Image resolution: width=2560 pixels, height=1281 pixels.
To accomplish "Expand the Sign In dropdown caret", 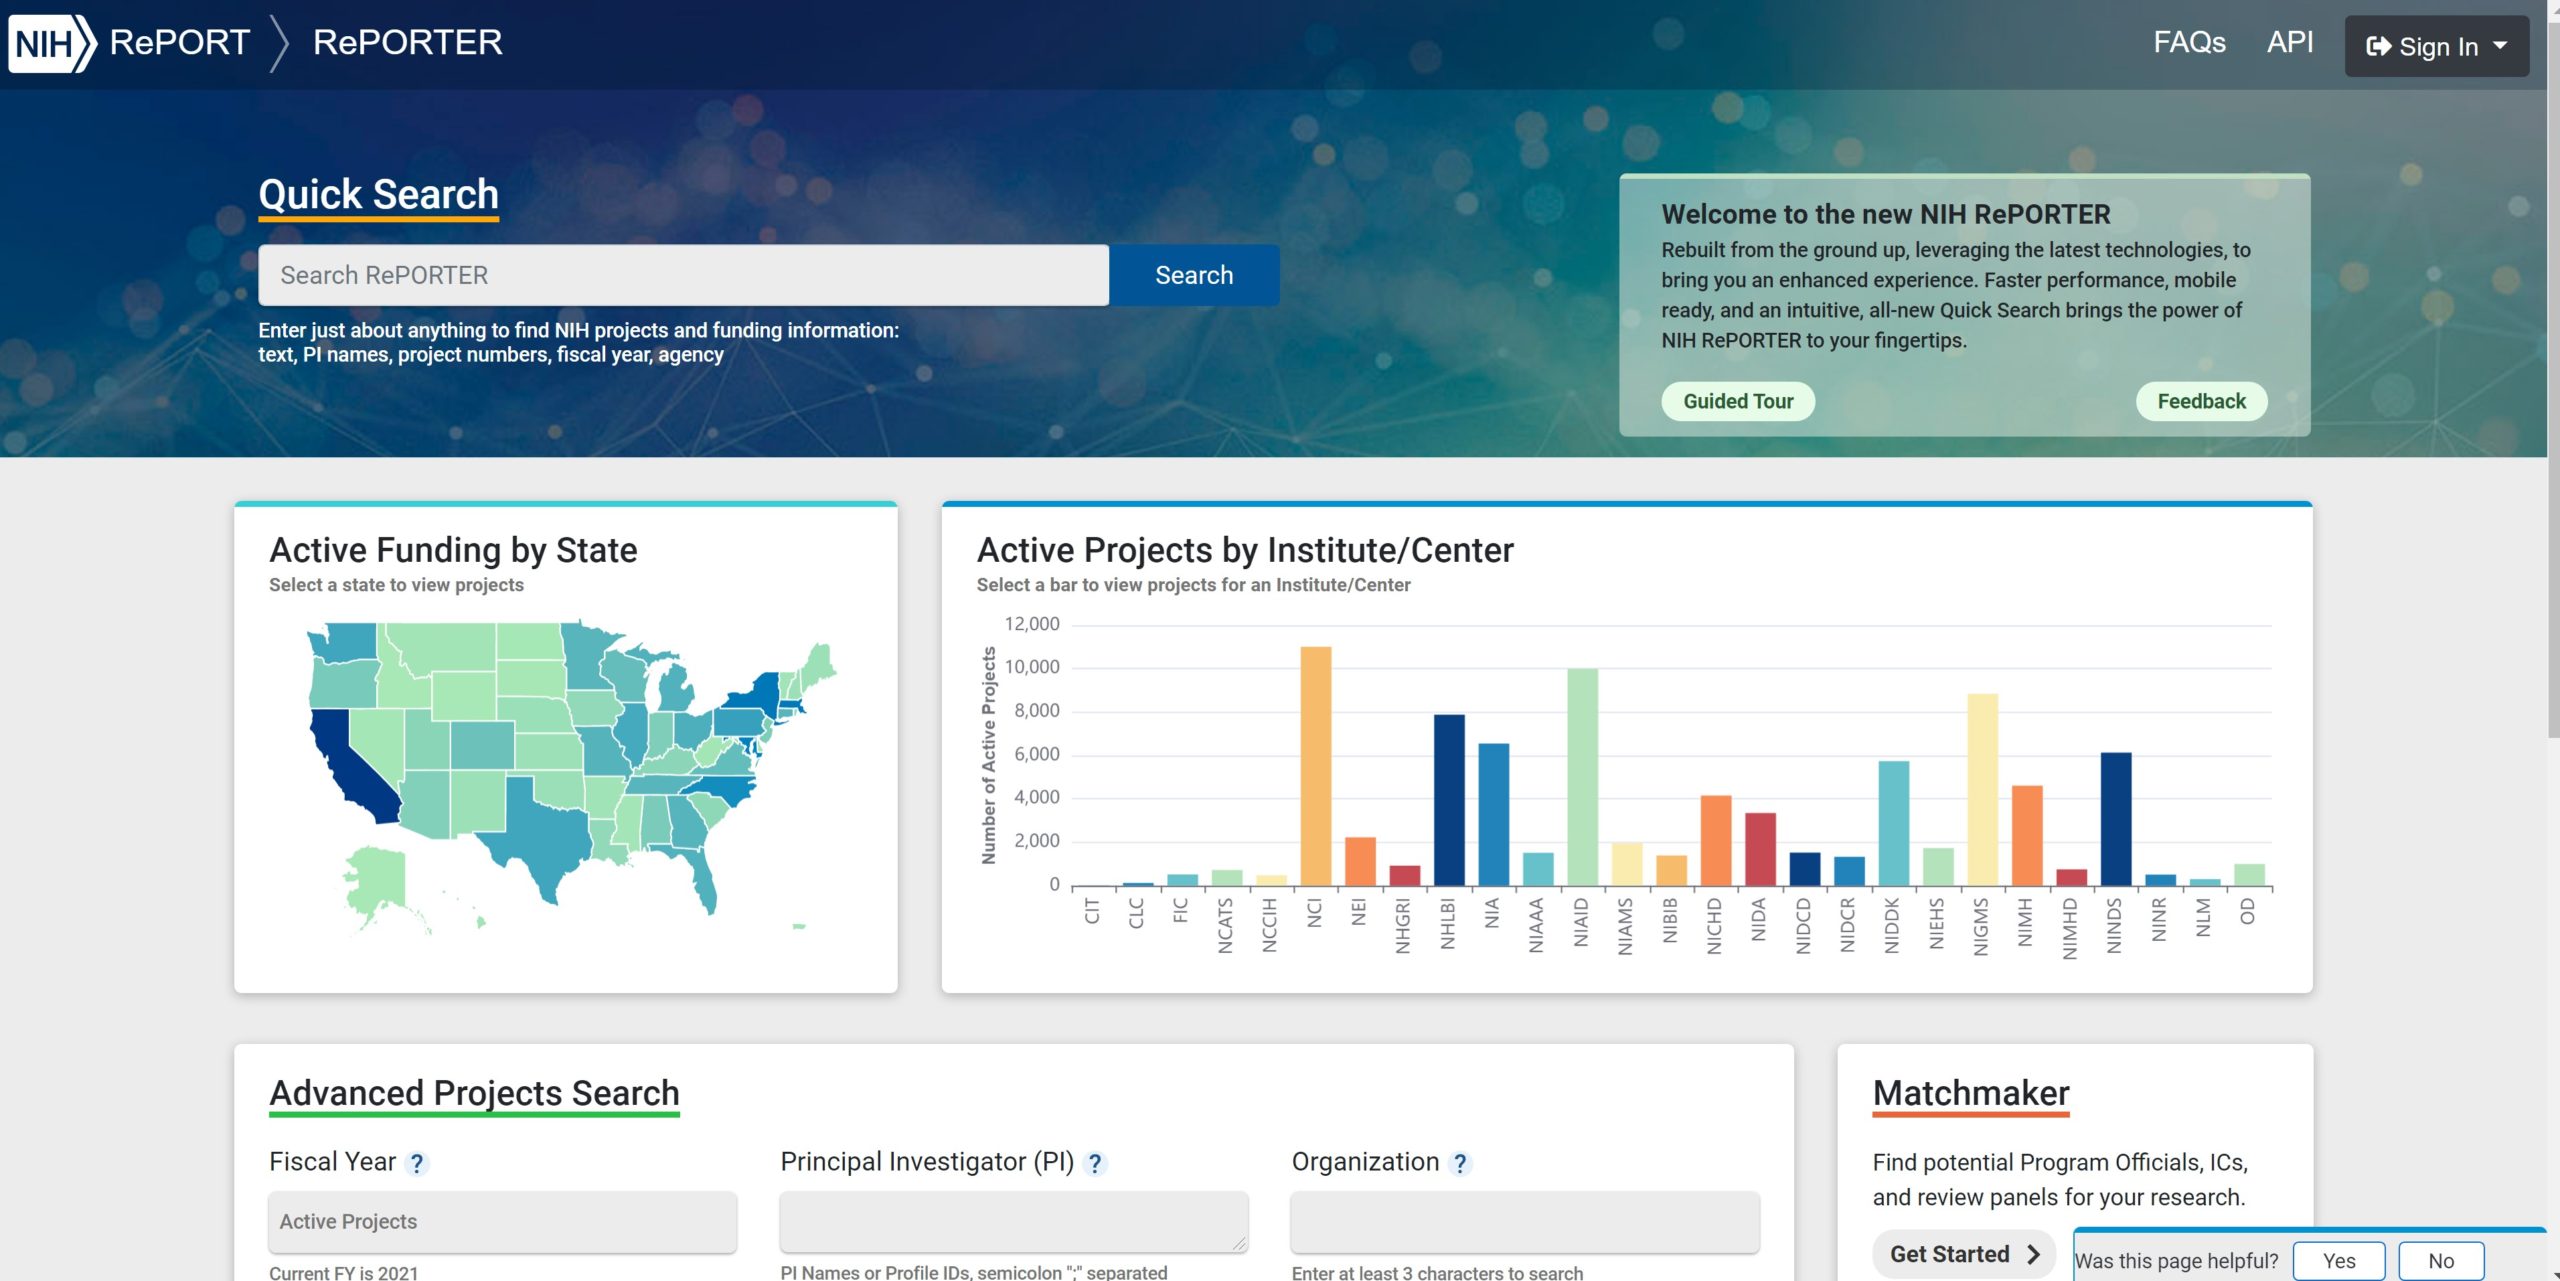I will click(2500, 45).
